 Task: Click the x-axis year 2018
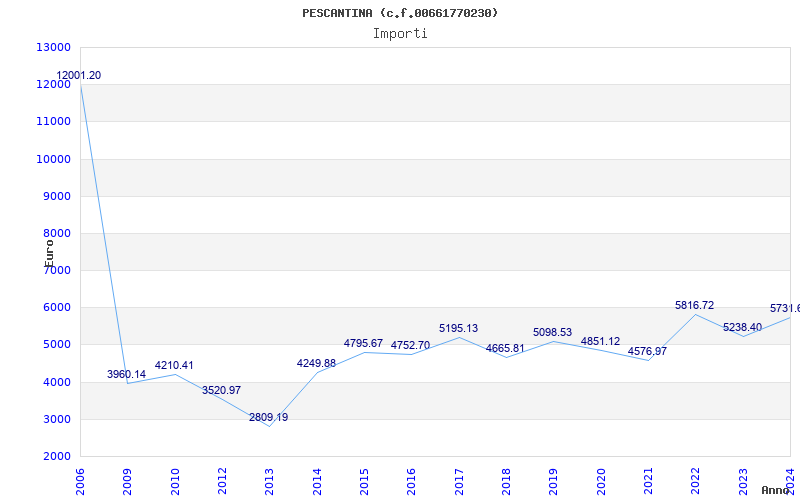coord(506,481)
